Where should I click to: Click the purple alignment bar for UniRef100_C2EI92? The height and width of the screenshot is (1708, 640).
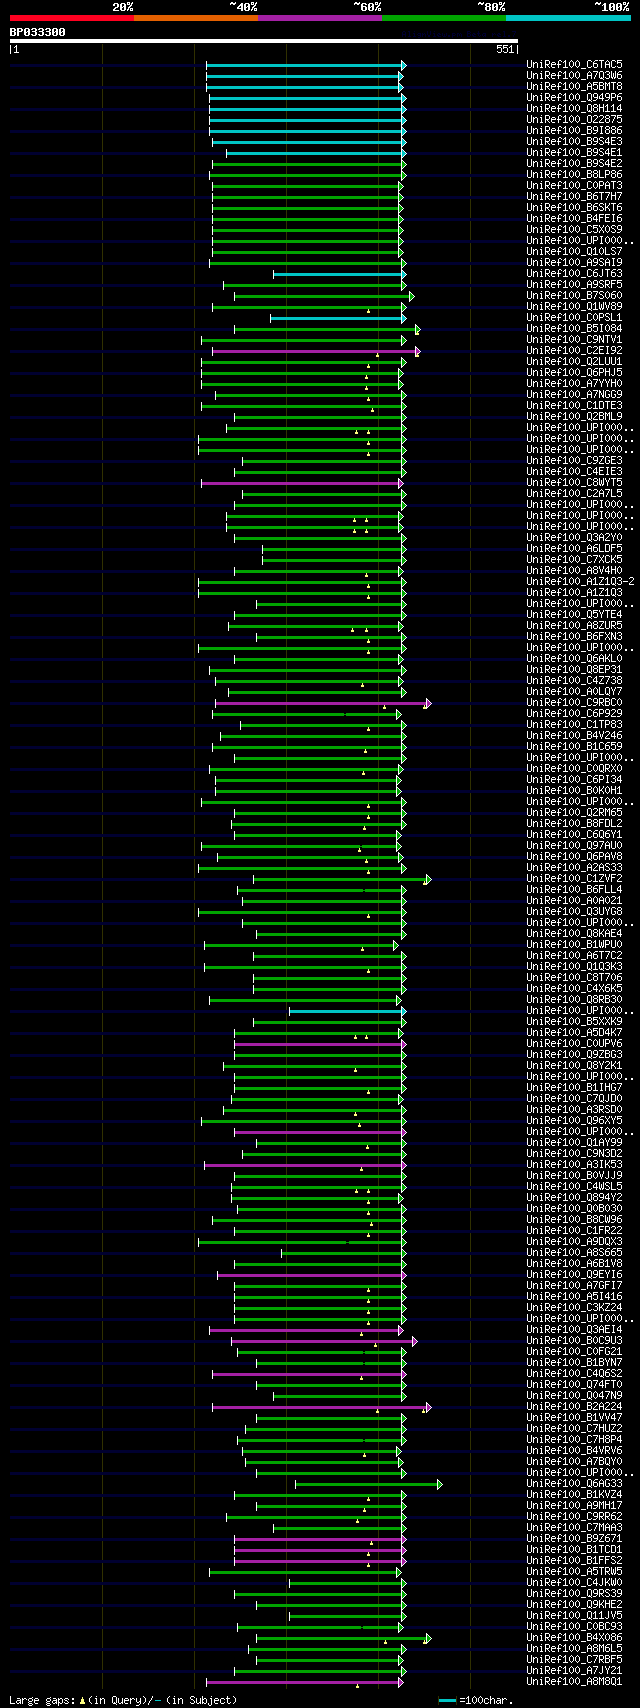tap(316, 351)
